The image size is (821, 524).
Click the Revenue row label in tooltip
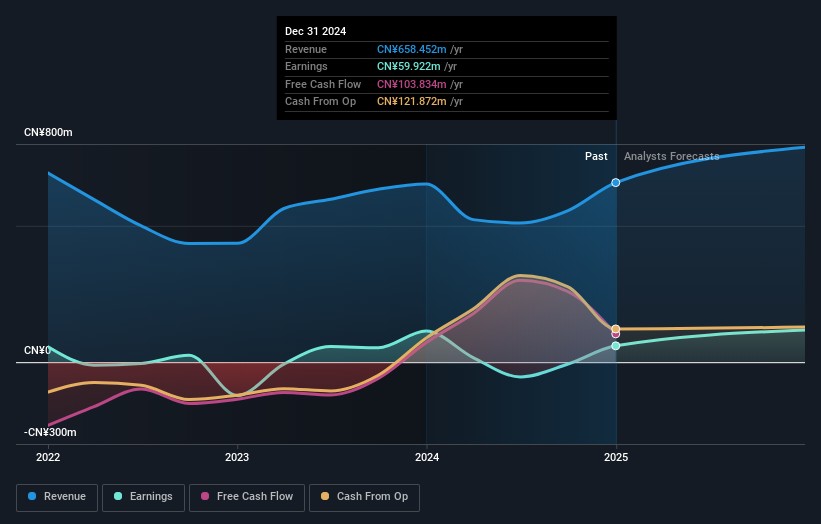coord(306,49)
